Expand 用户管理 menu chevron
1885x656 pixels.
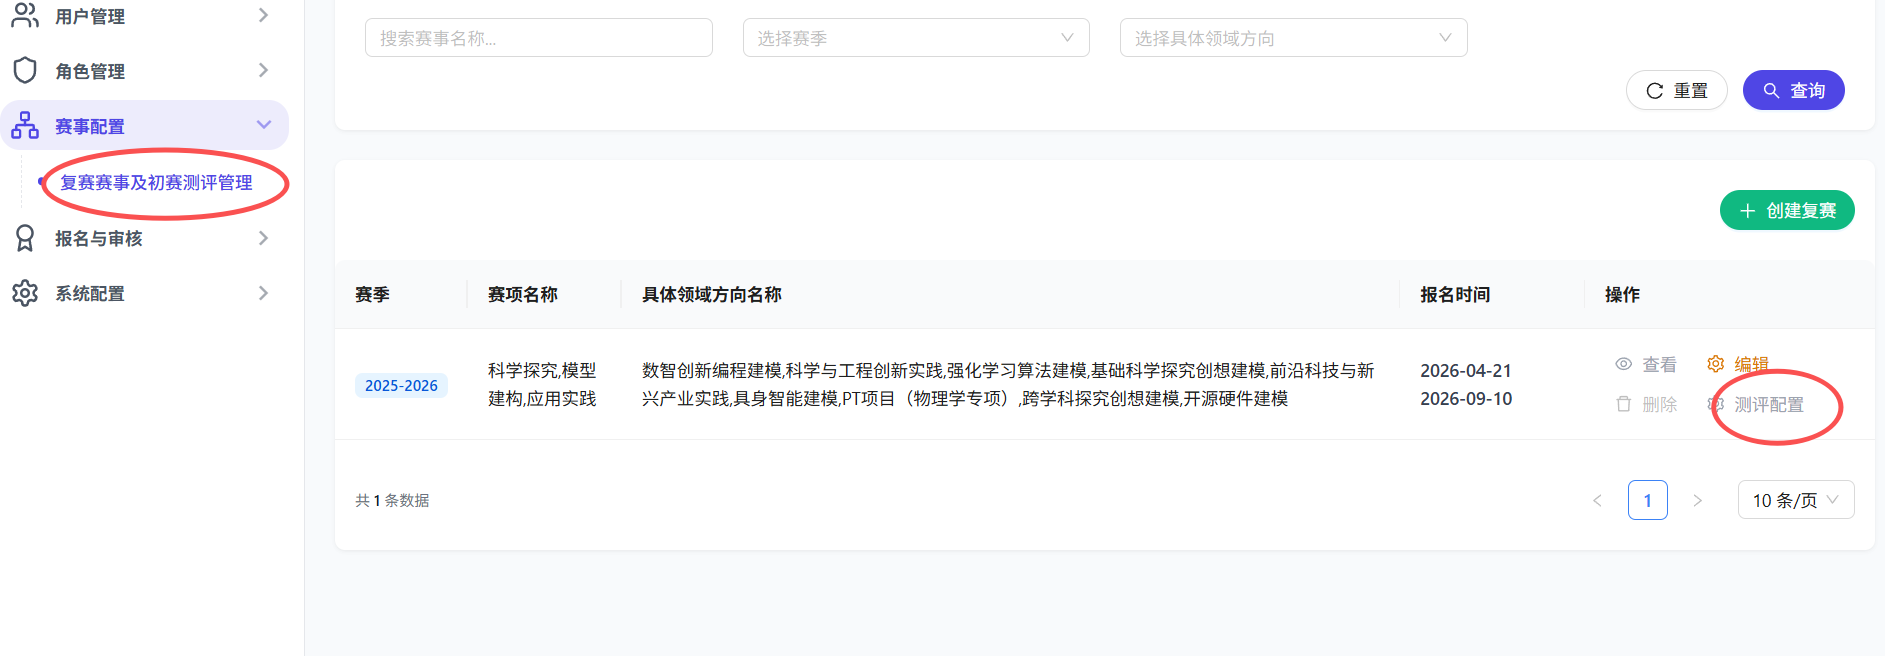tap(263, 15)
